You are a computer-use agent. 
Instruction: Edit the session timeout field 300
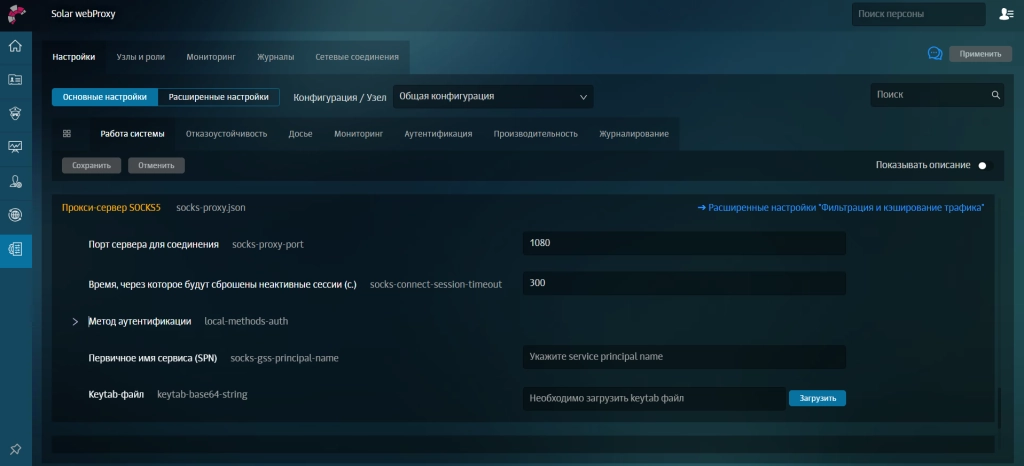684,283
